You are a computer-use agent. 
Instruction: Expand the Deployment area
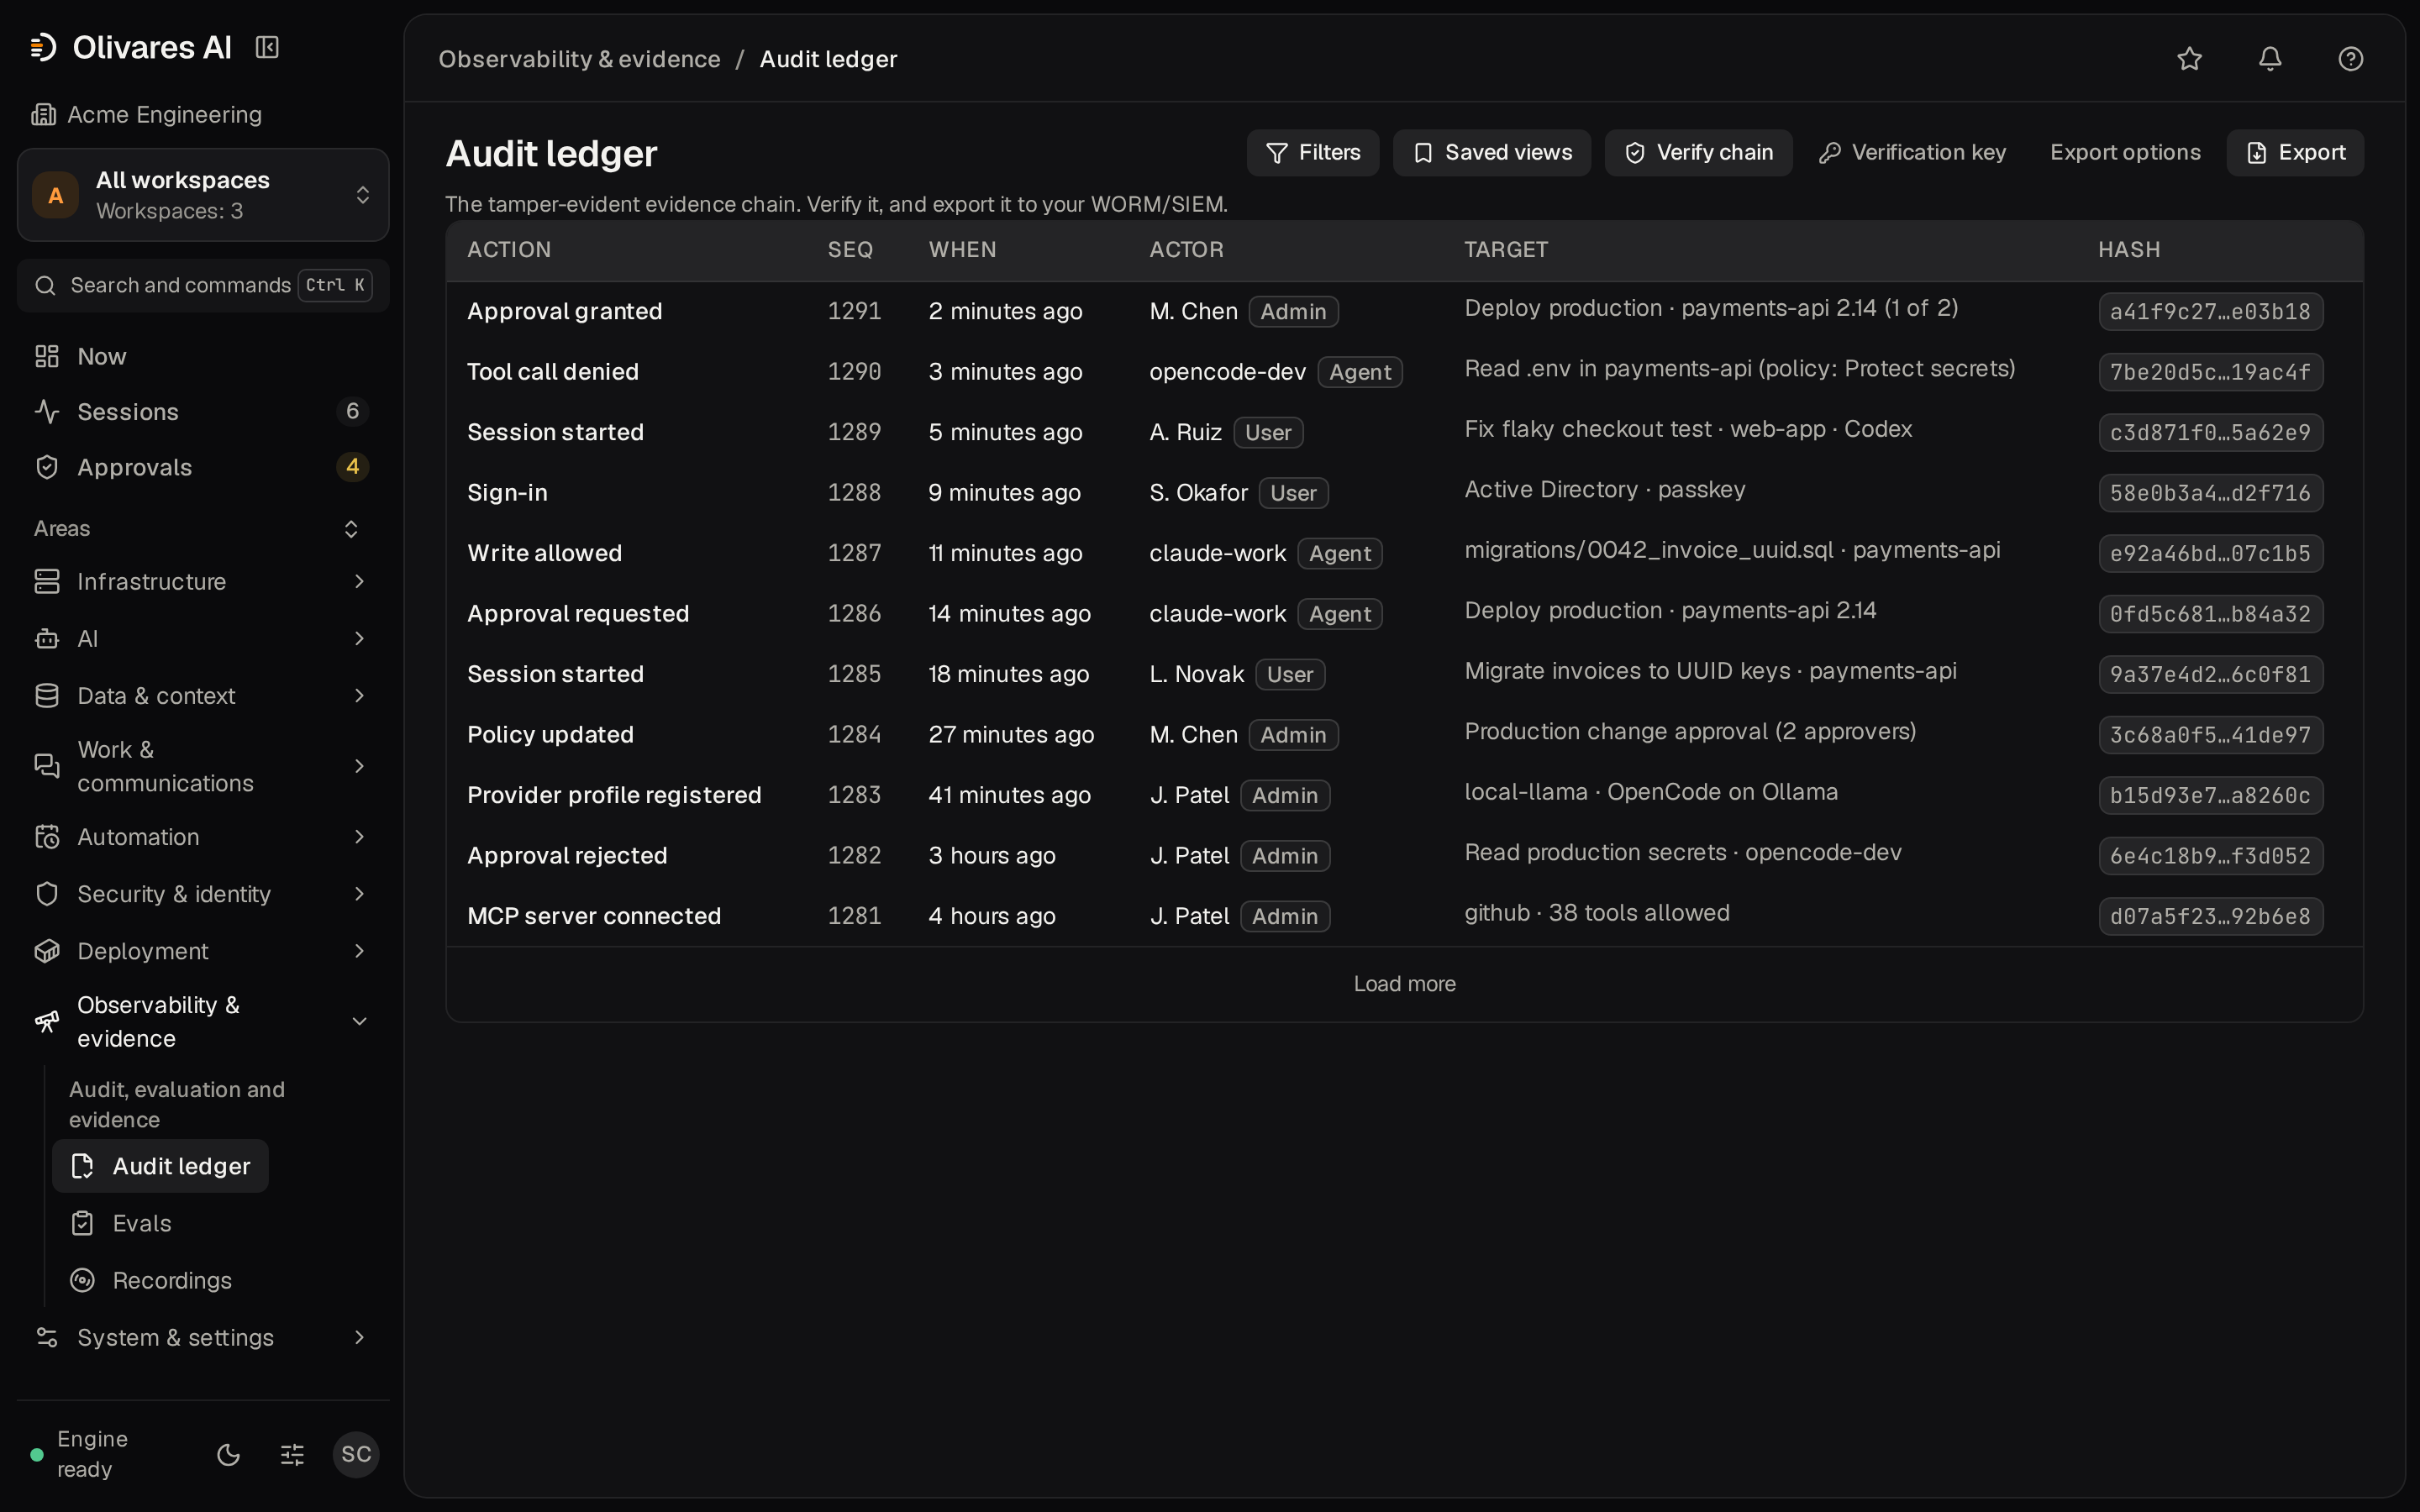[203, 951]
